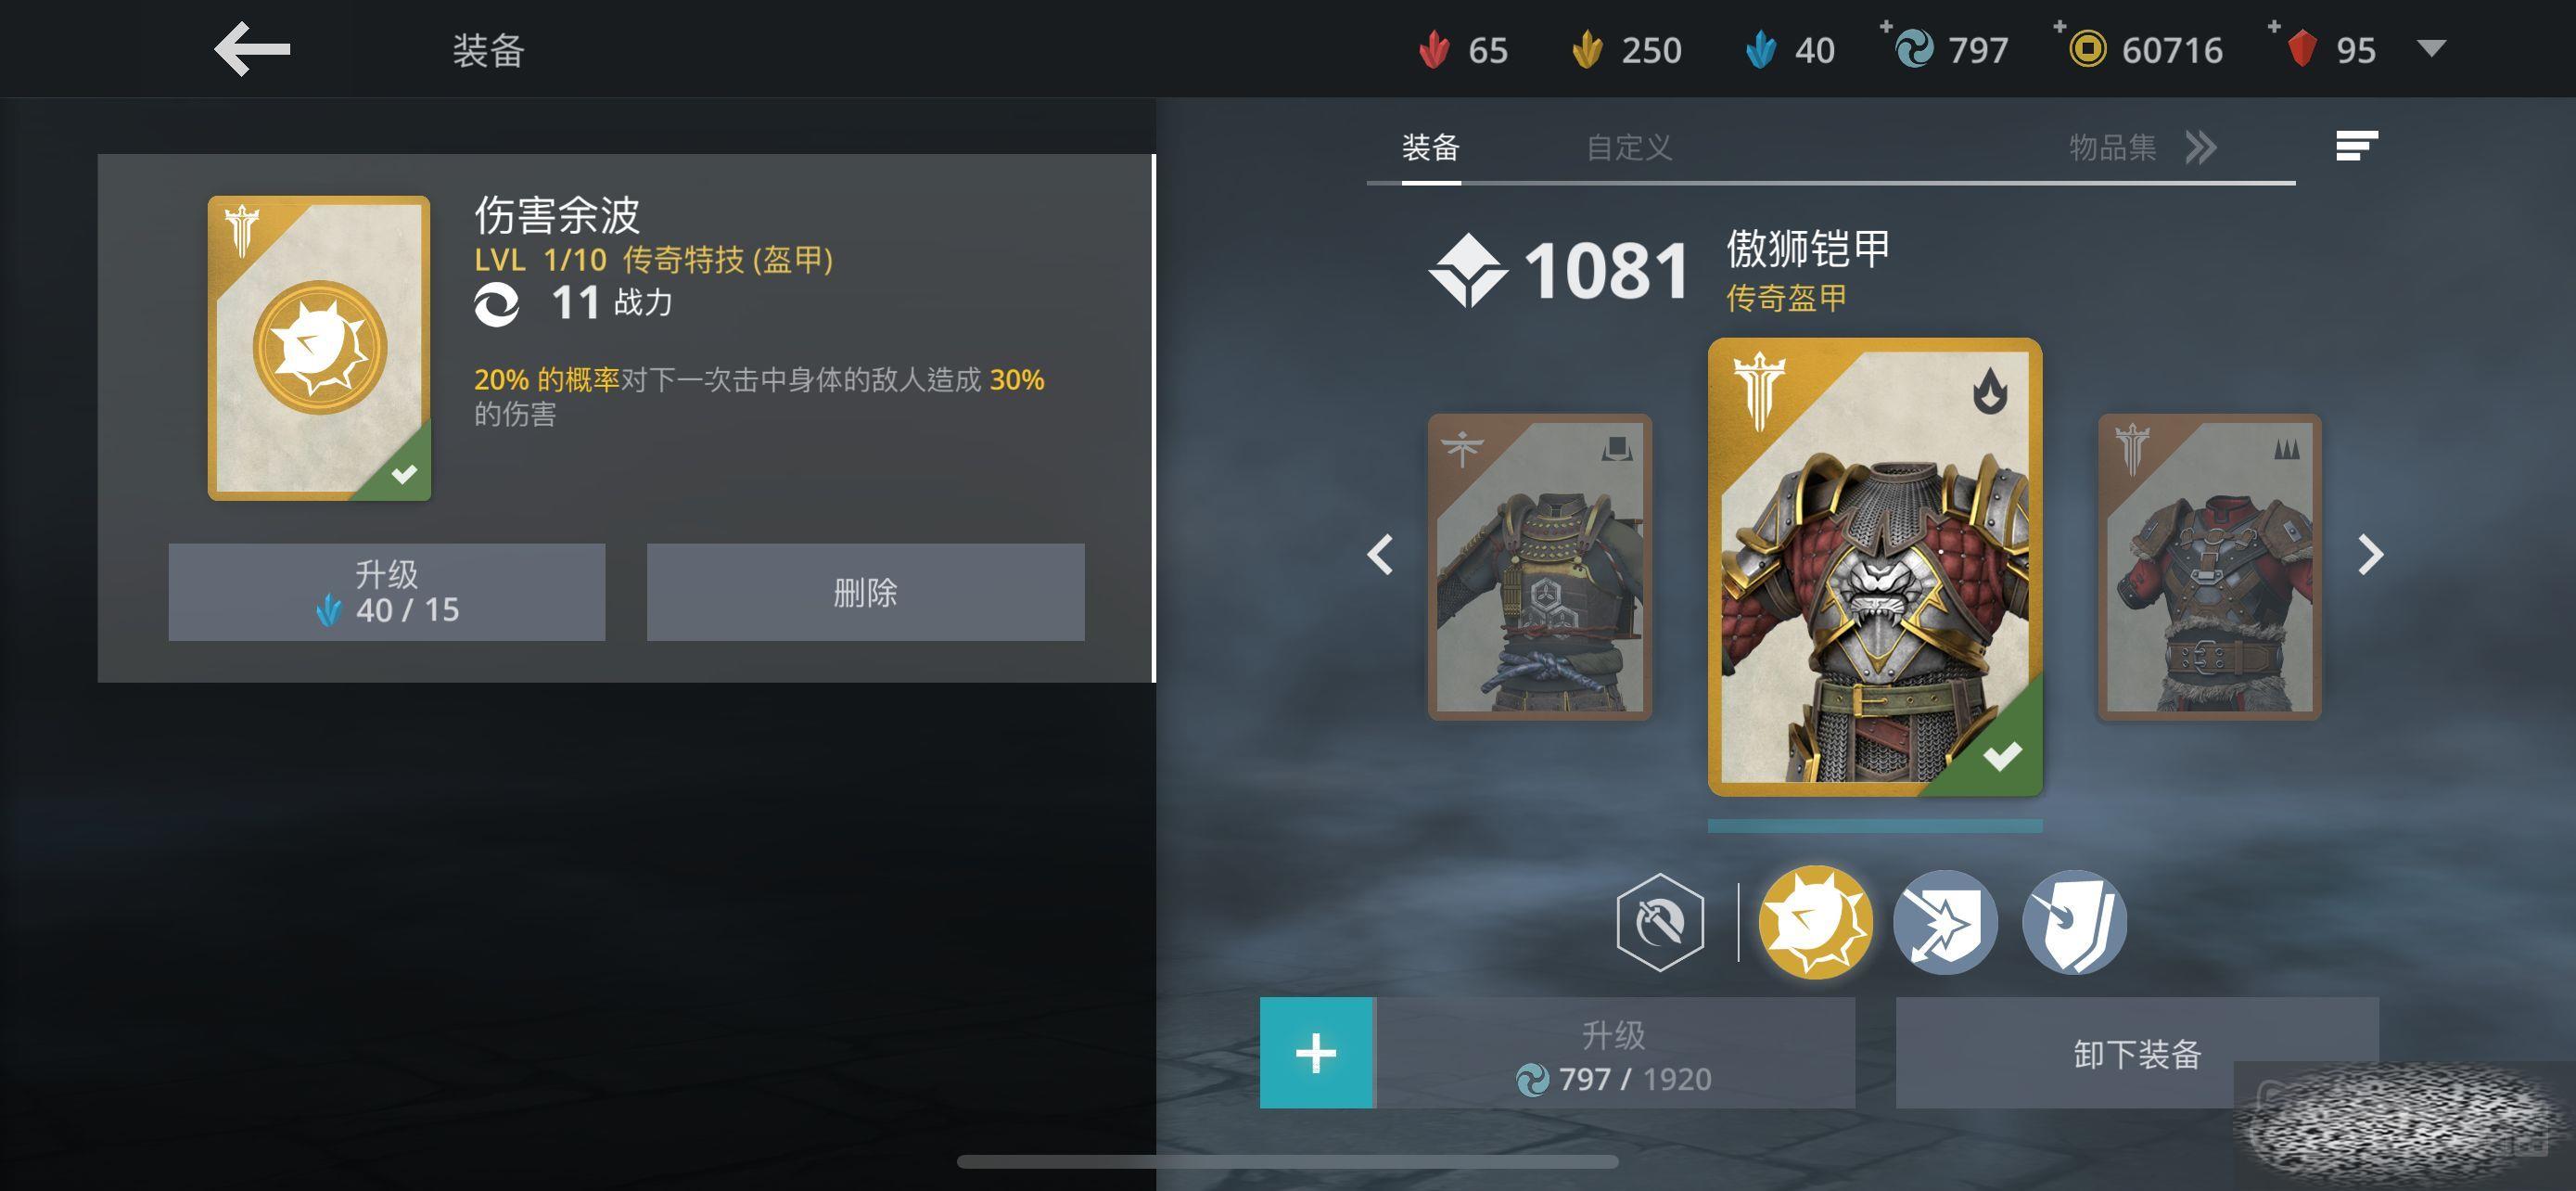Click the 删除 button
Screen dimensions: 2576x1191
pyautogui.click(x=865, y=592)
